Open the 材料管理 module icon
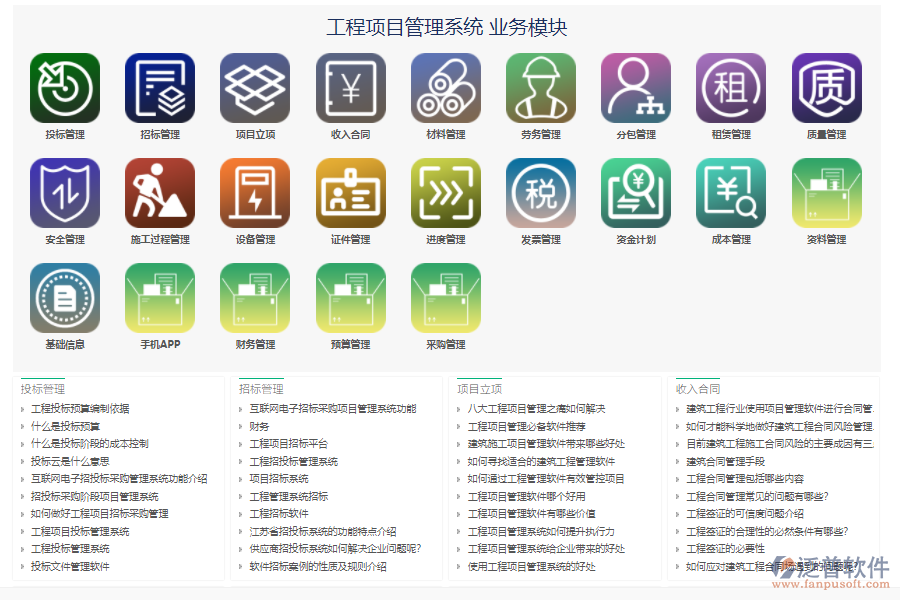Image resolution: width=900 pixels, height=600 pixels. (x=445, y=90)
